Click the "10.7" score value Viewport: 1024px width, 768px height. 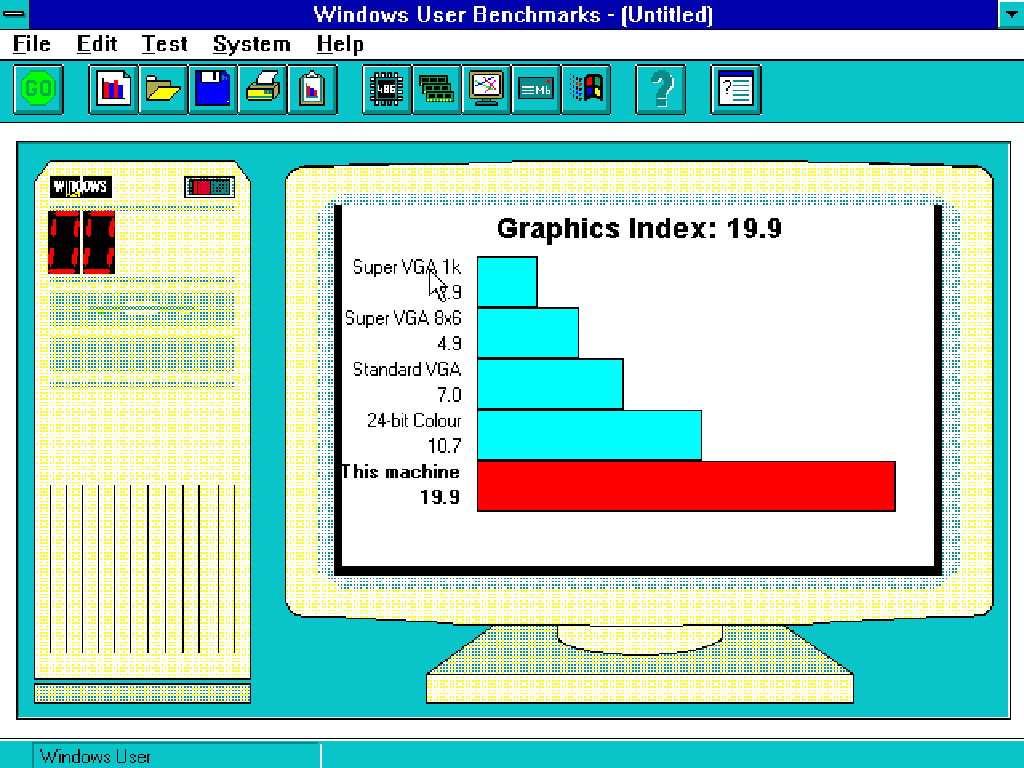tap(444, 446)
